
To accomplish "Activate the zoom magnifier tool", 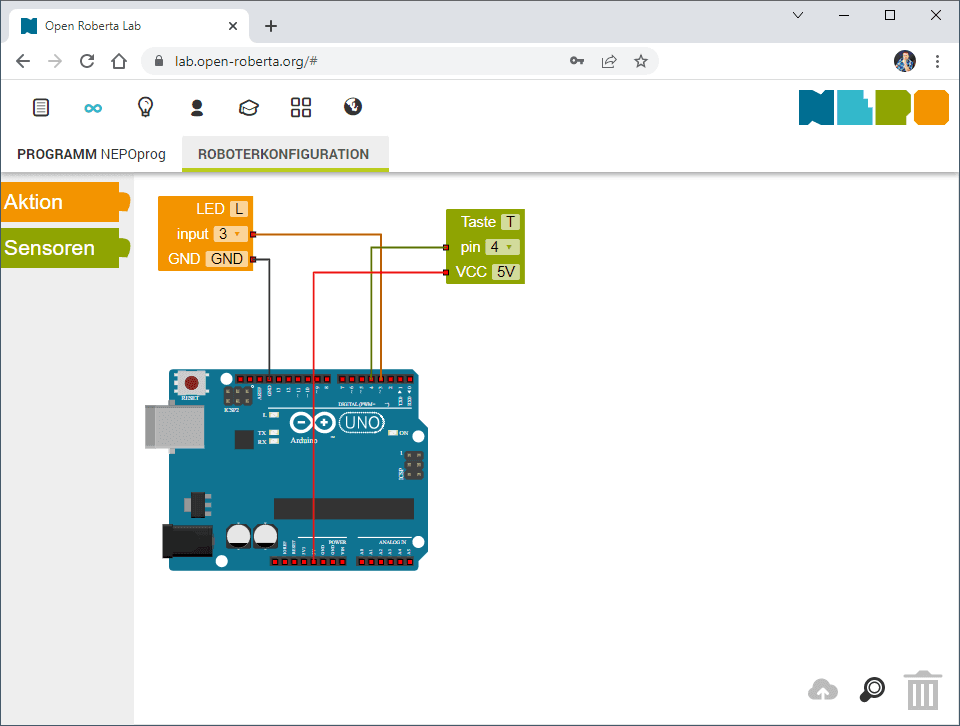I will tap(871, 689).
